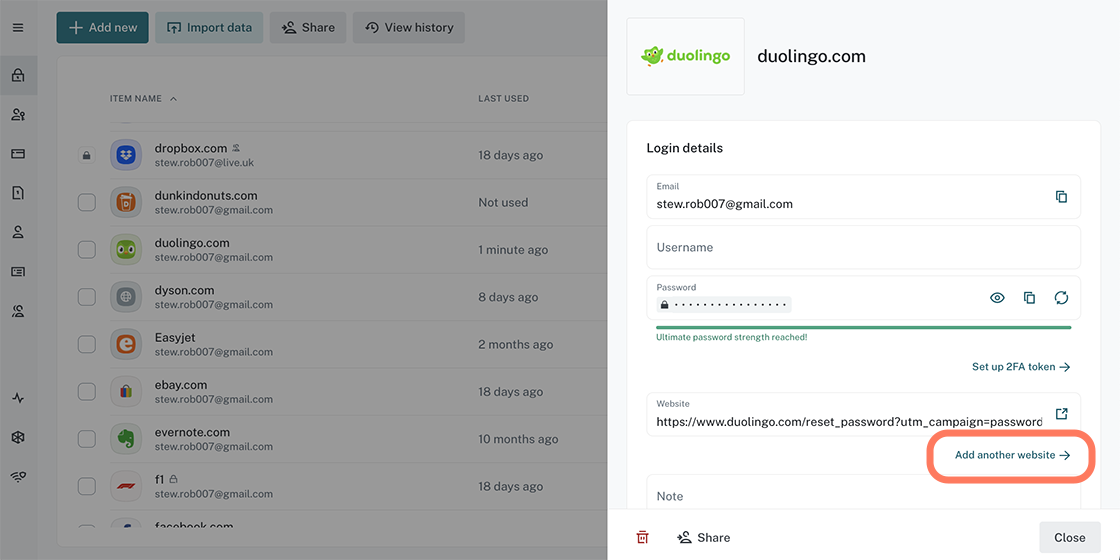Tick the Easyjet row checkbox

[87, 345]
